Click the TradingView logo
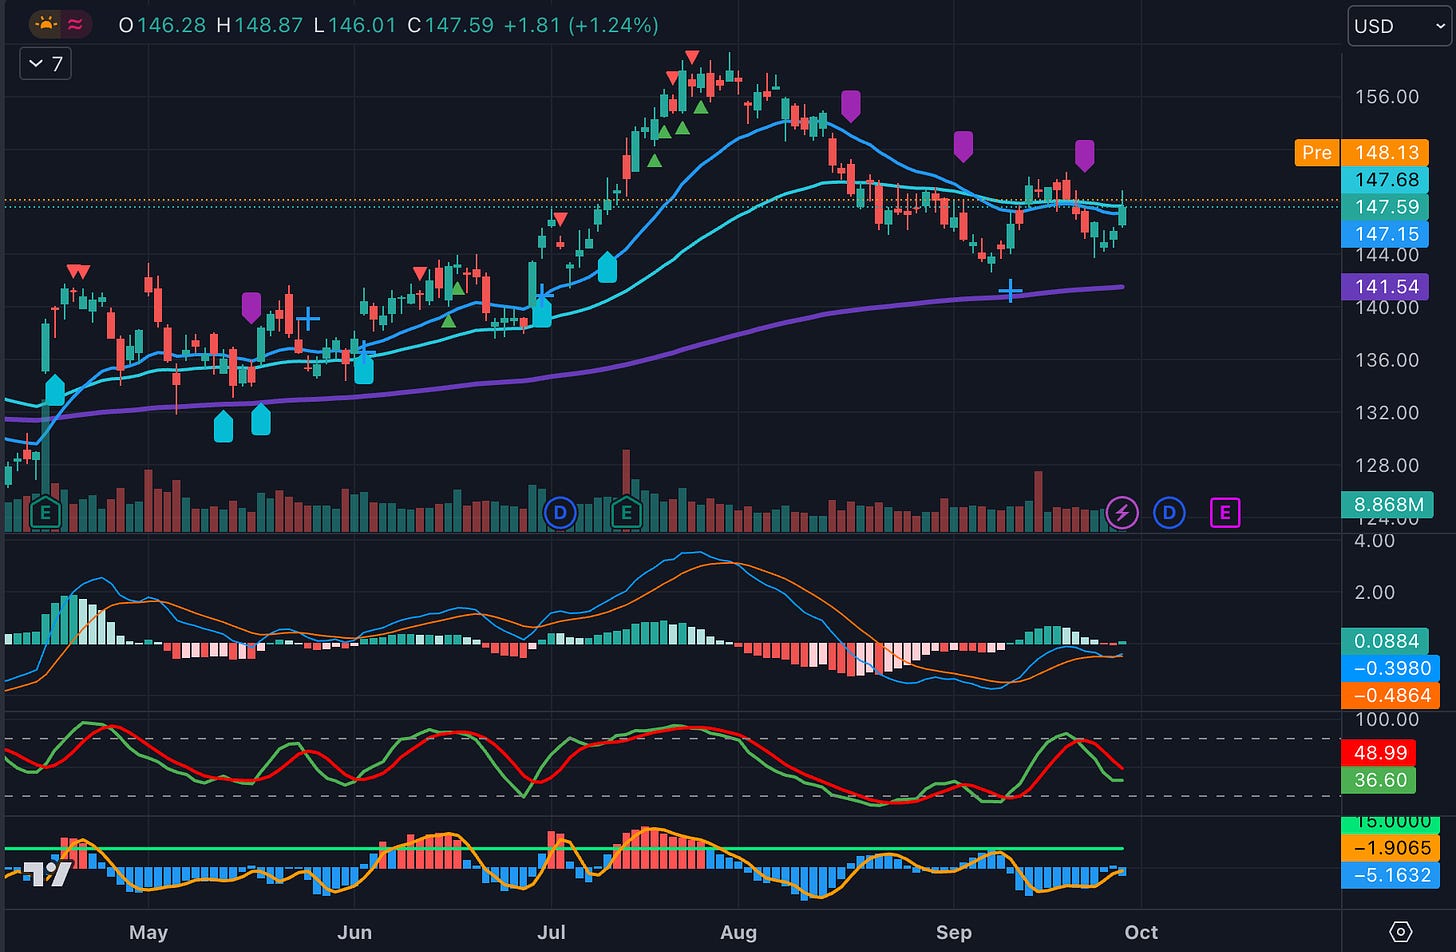This screenshot has width=1456, height=952. point(48,873)
